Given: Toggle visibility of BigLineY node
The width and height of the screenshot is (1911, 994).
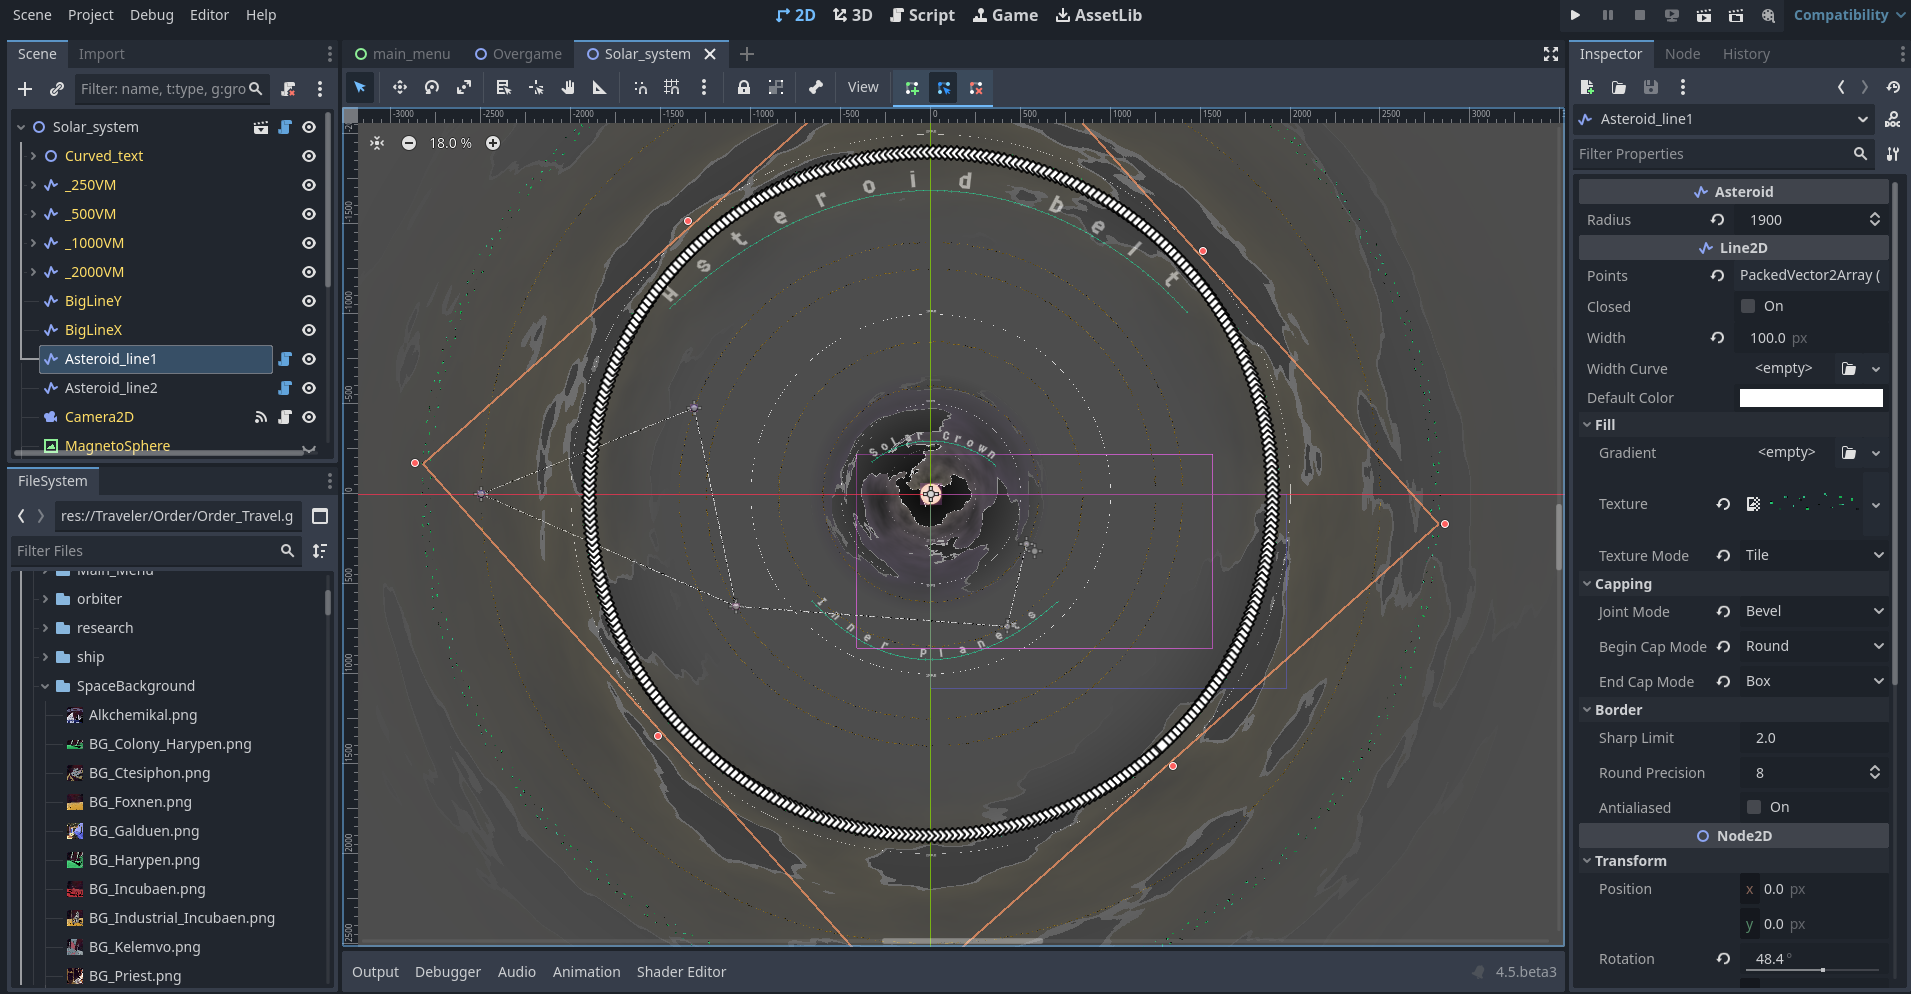Looking at the screenshot, I should 309,301.
